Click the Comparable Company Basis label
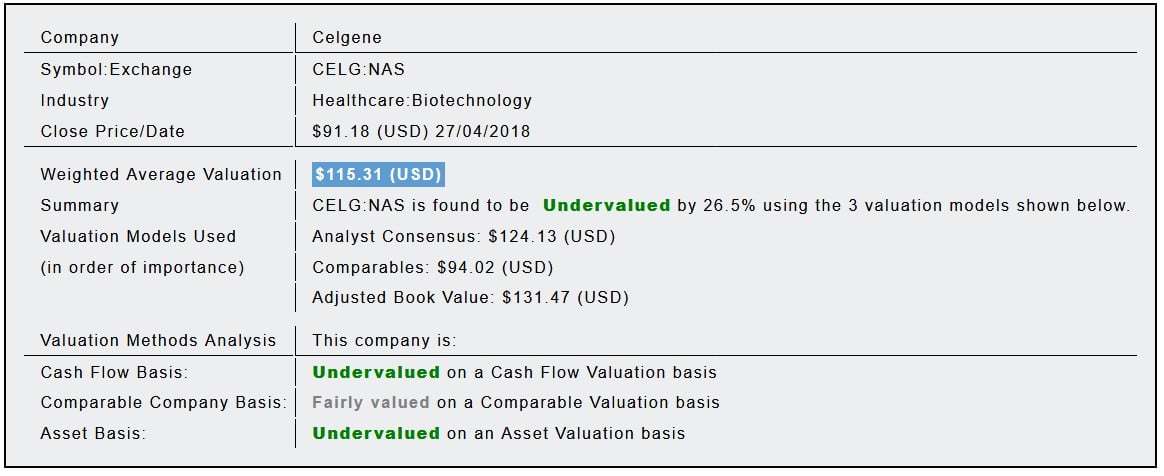The image size is (1164, 476). 163,403
